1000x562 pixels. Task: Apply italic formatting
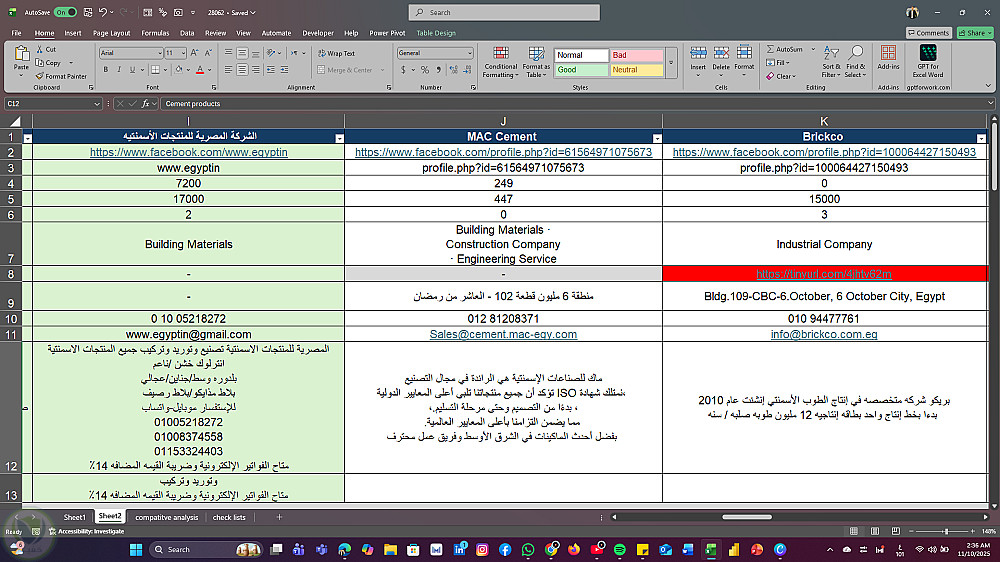[x=119, y=70]
